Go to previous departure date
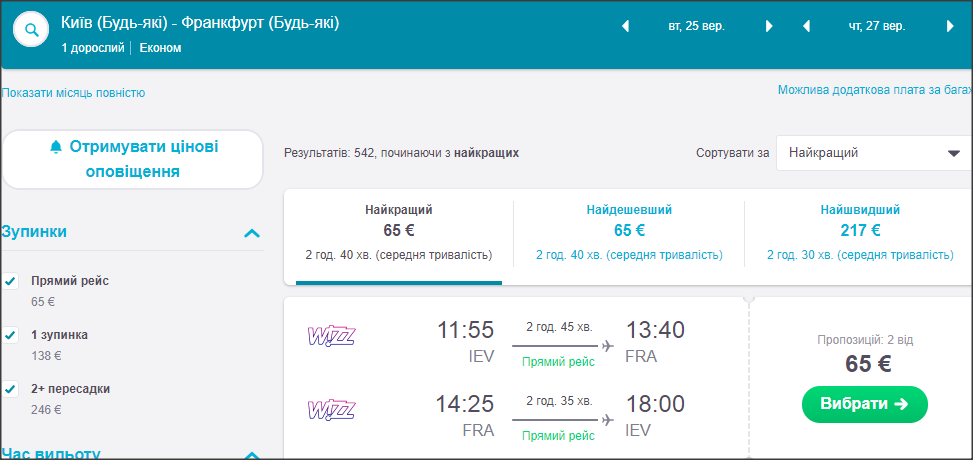 click(x=626, y=27)
